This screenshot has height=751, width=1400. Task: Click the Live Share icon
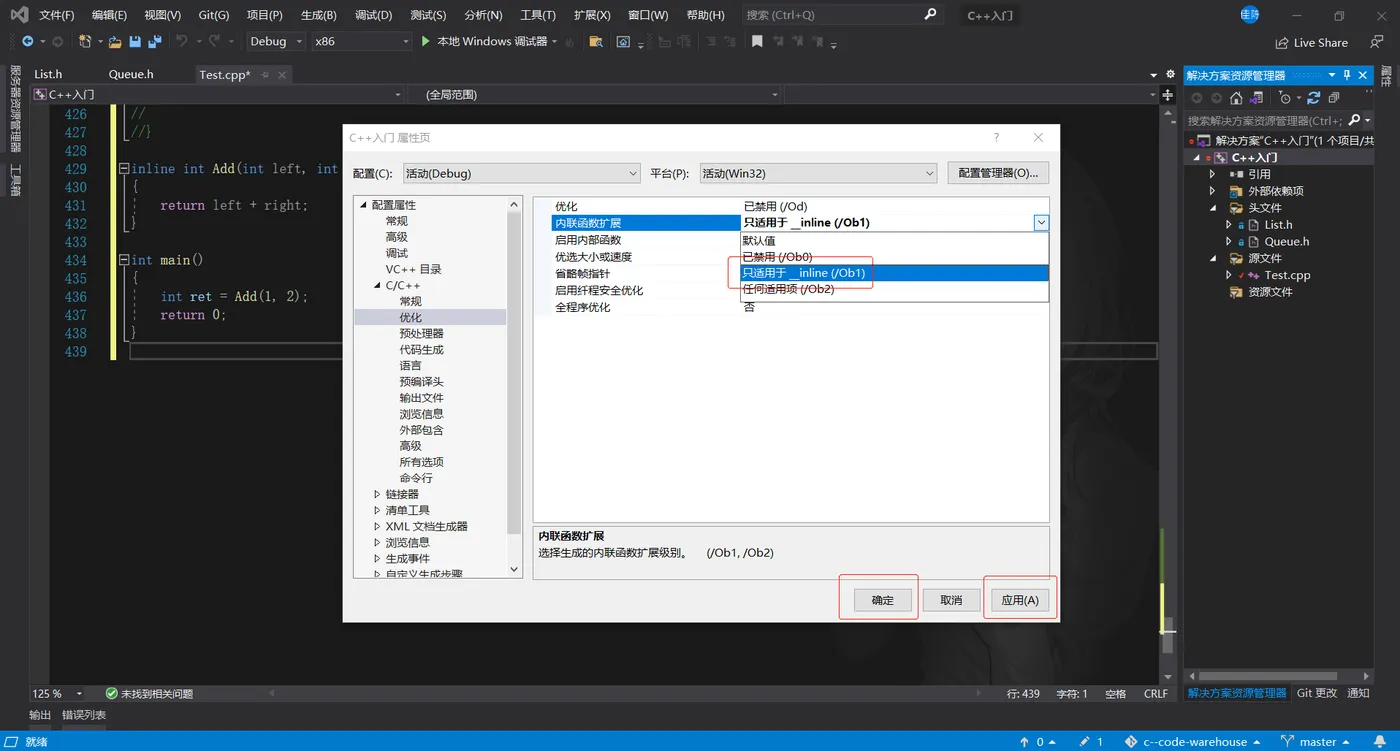point(1282,43)
